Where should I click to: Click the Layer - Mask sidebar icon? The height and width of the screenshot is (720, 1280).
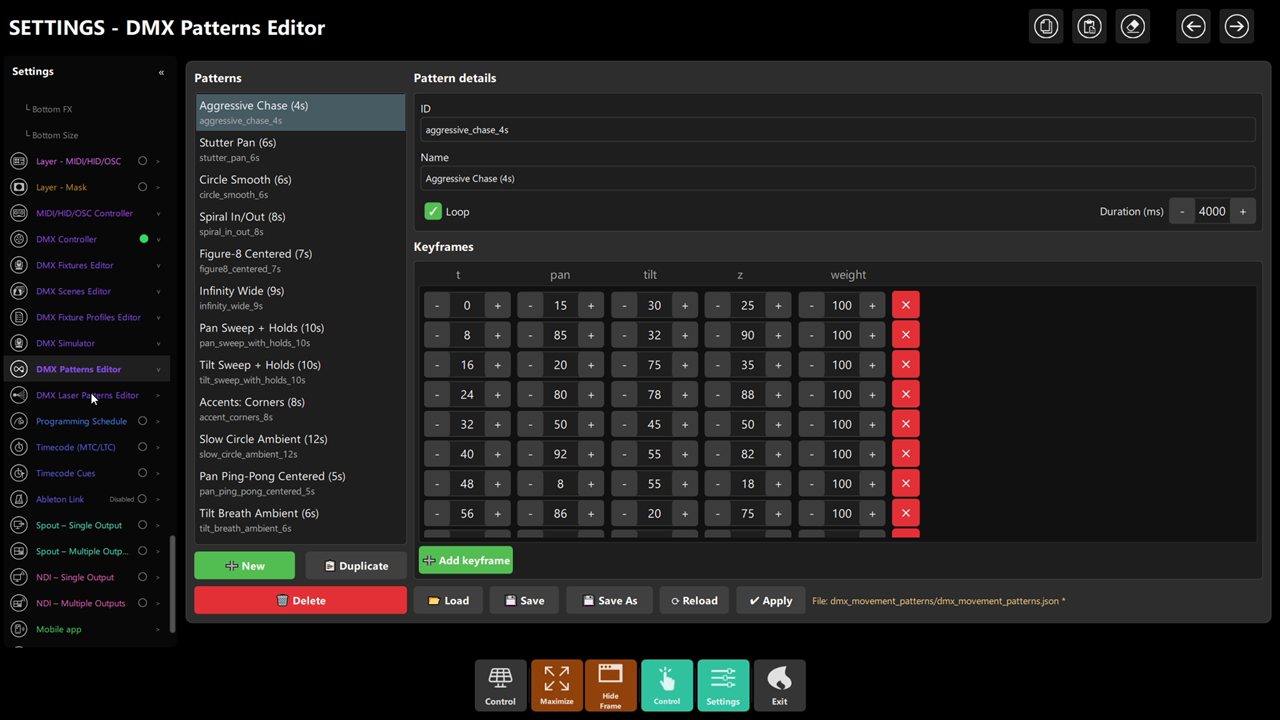(x=18, y=187)
